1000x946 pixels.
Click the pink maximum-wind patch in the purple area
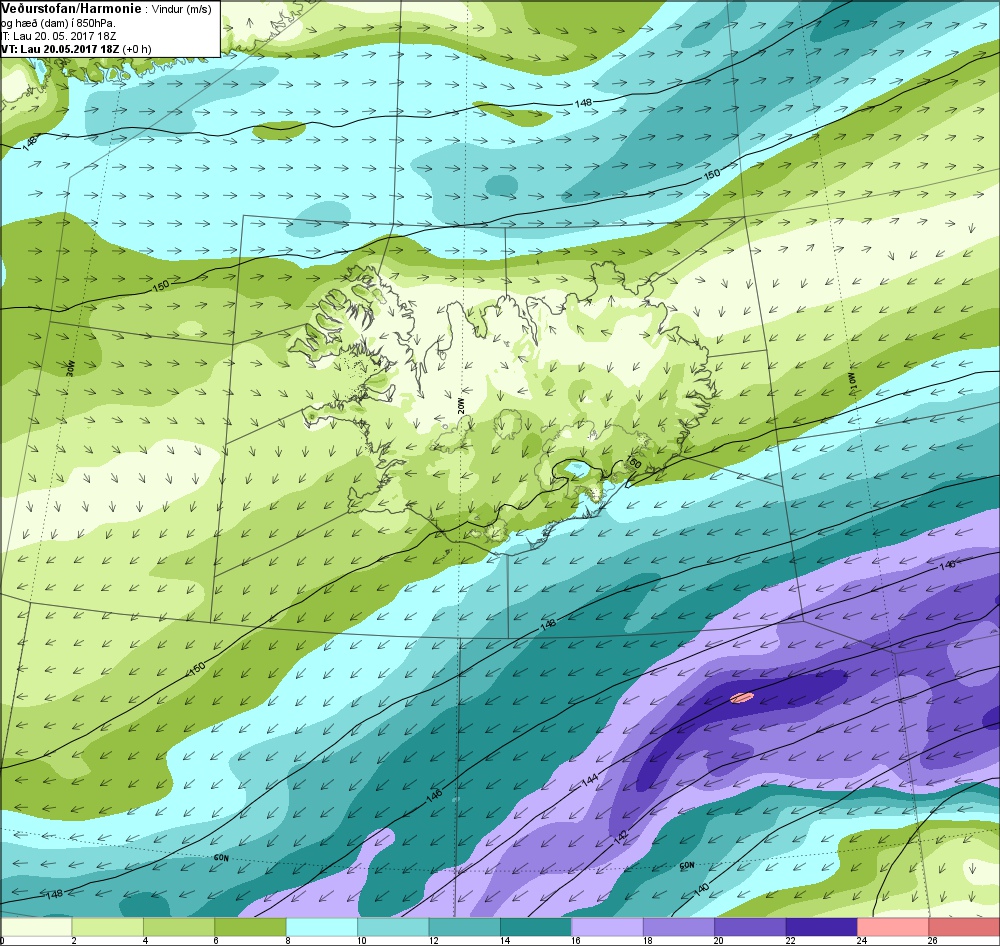click(742, 697)
